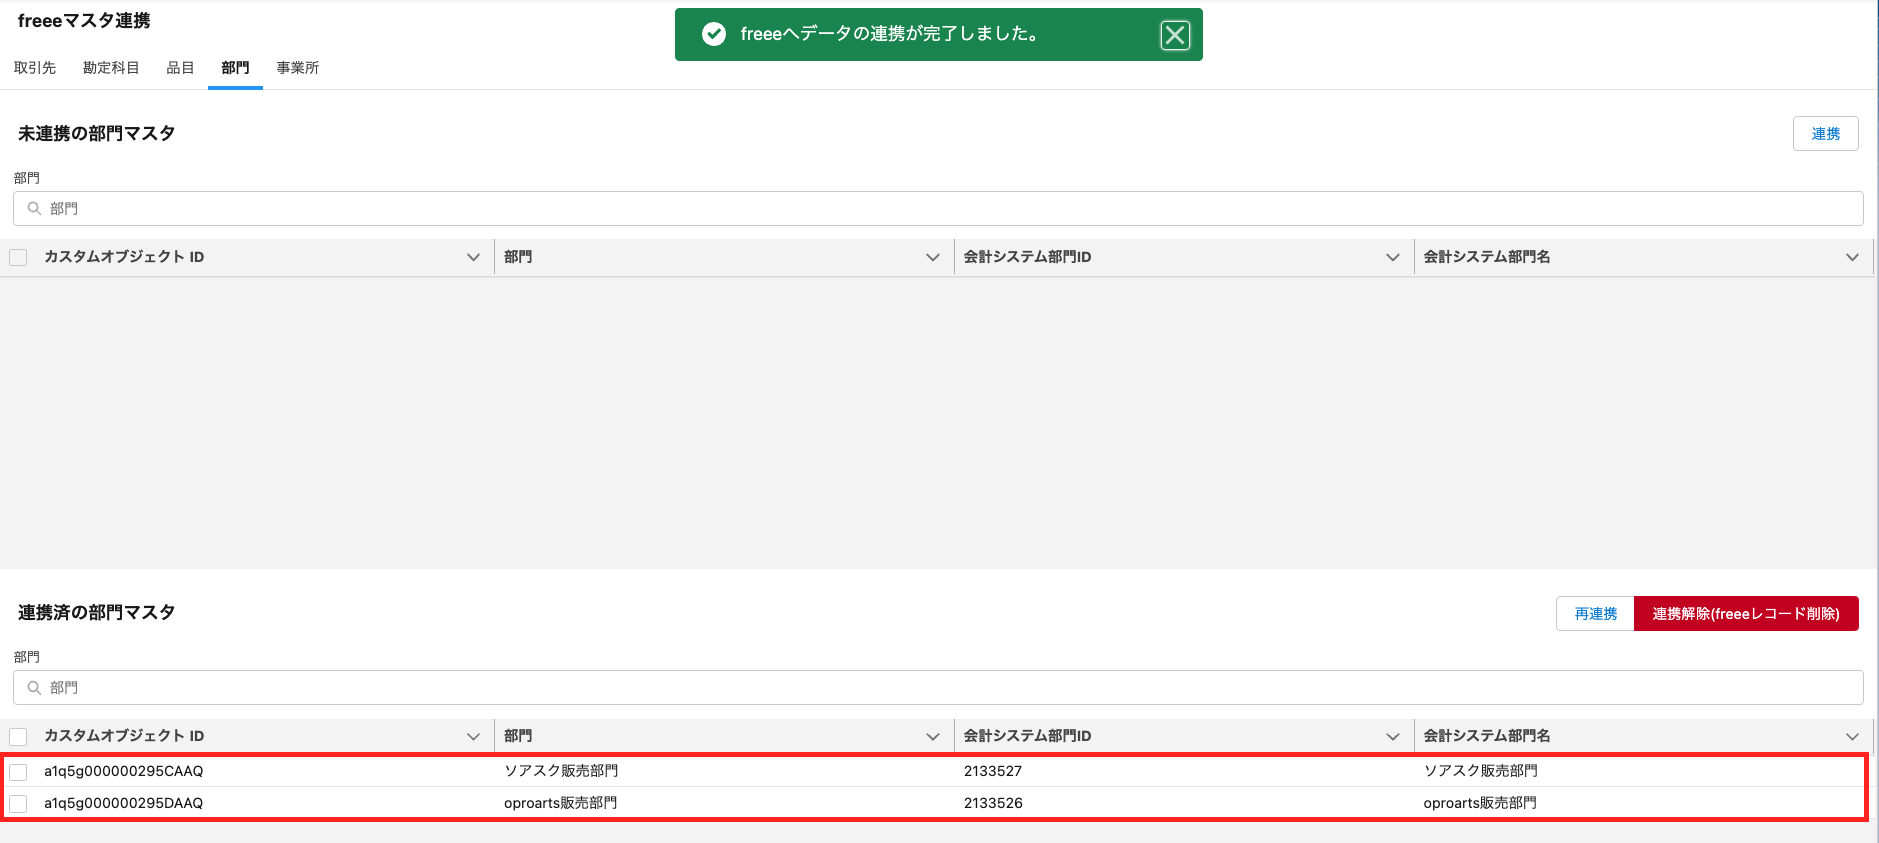Viewport: 1879px width, 843px height.
Task: Click the 再連携 button
Action: (1595, 614)
